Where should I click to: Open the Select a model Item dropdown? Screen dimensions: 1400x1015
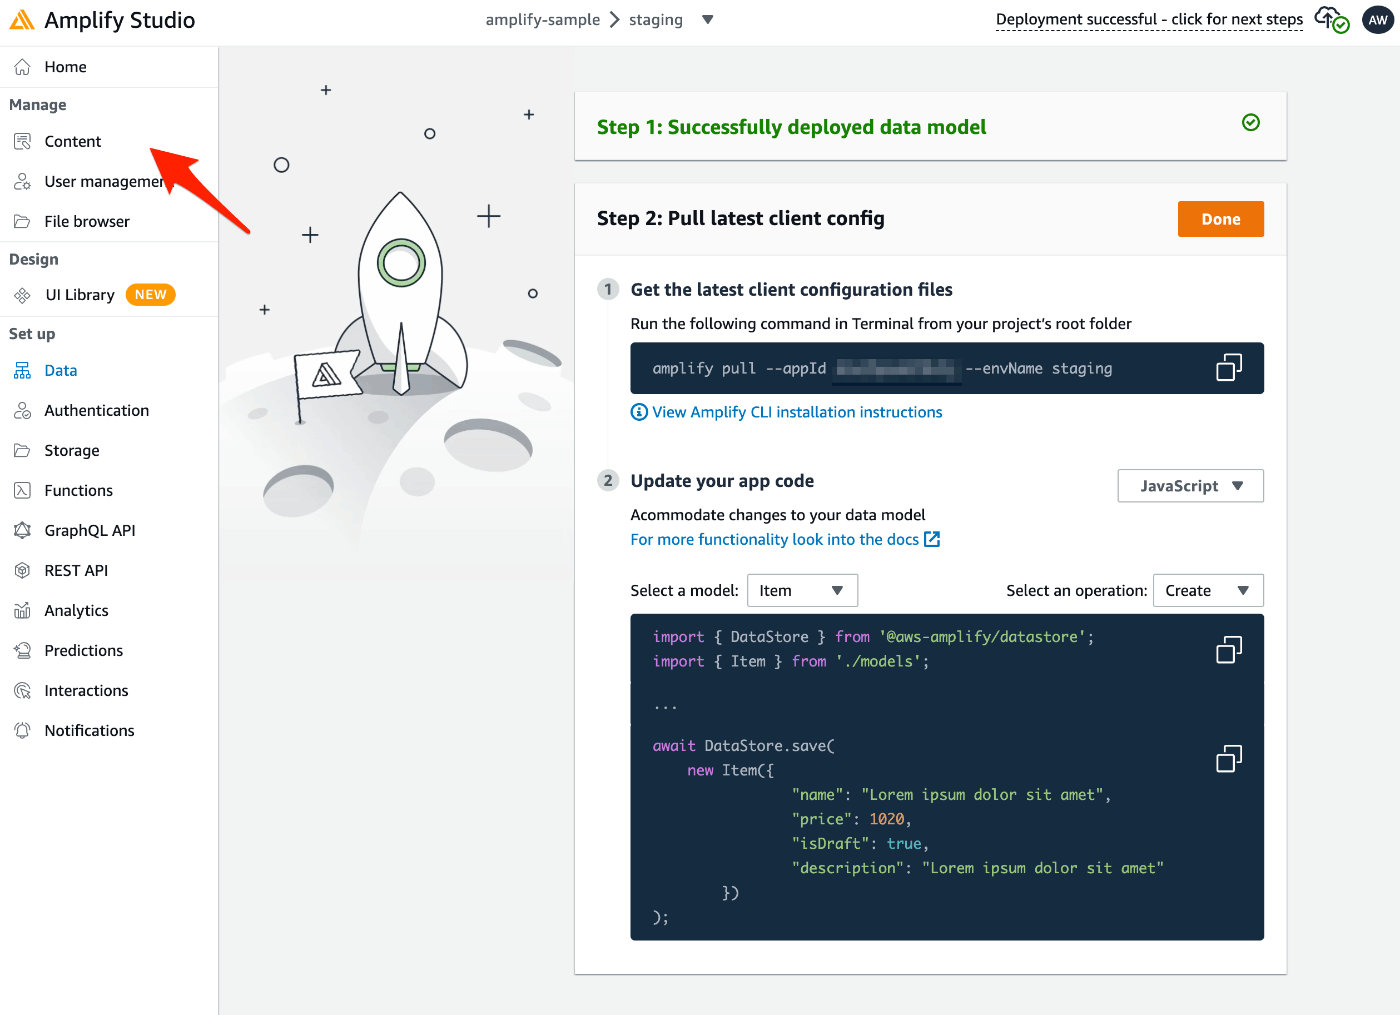(802, 591)
